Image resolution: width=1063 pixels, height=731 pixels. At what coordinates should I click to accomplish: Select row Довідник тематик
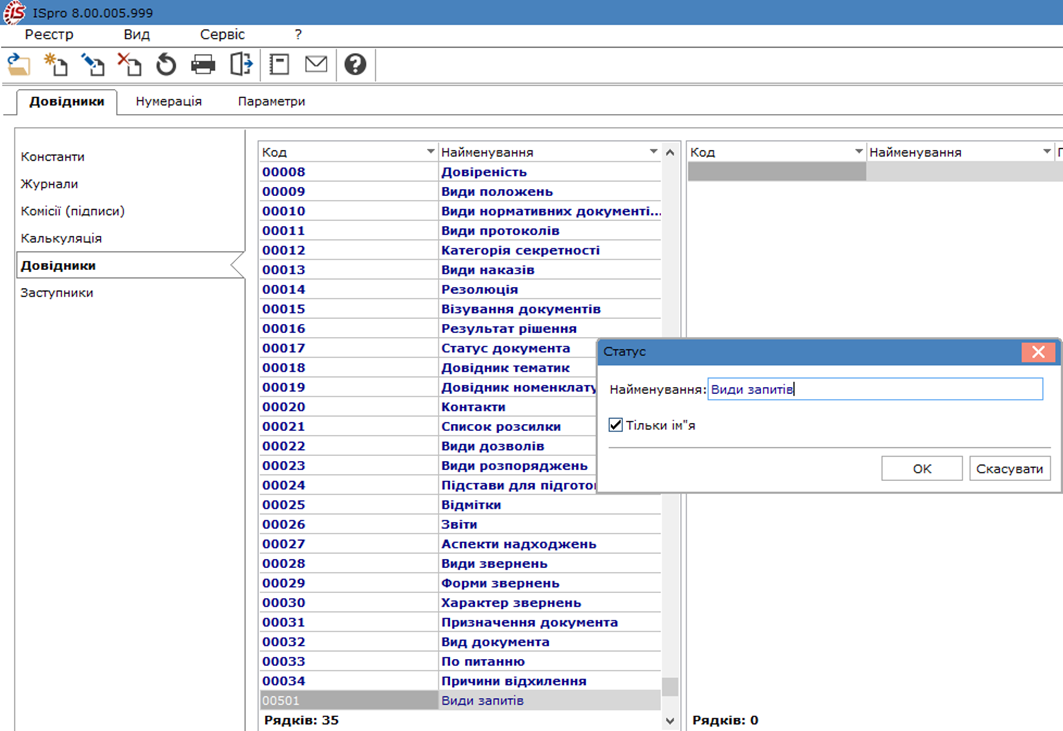coord(428,368)
